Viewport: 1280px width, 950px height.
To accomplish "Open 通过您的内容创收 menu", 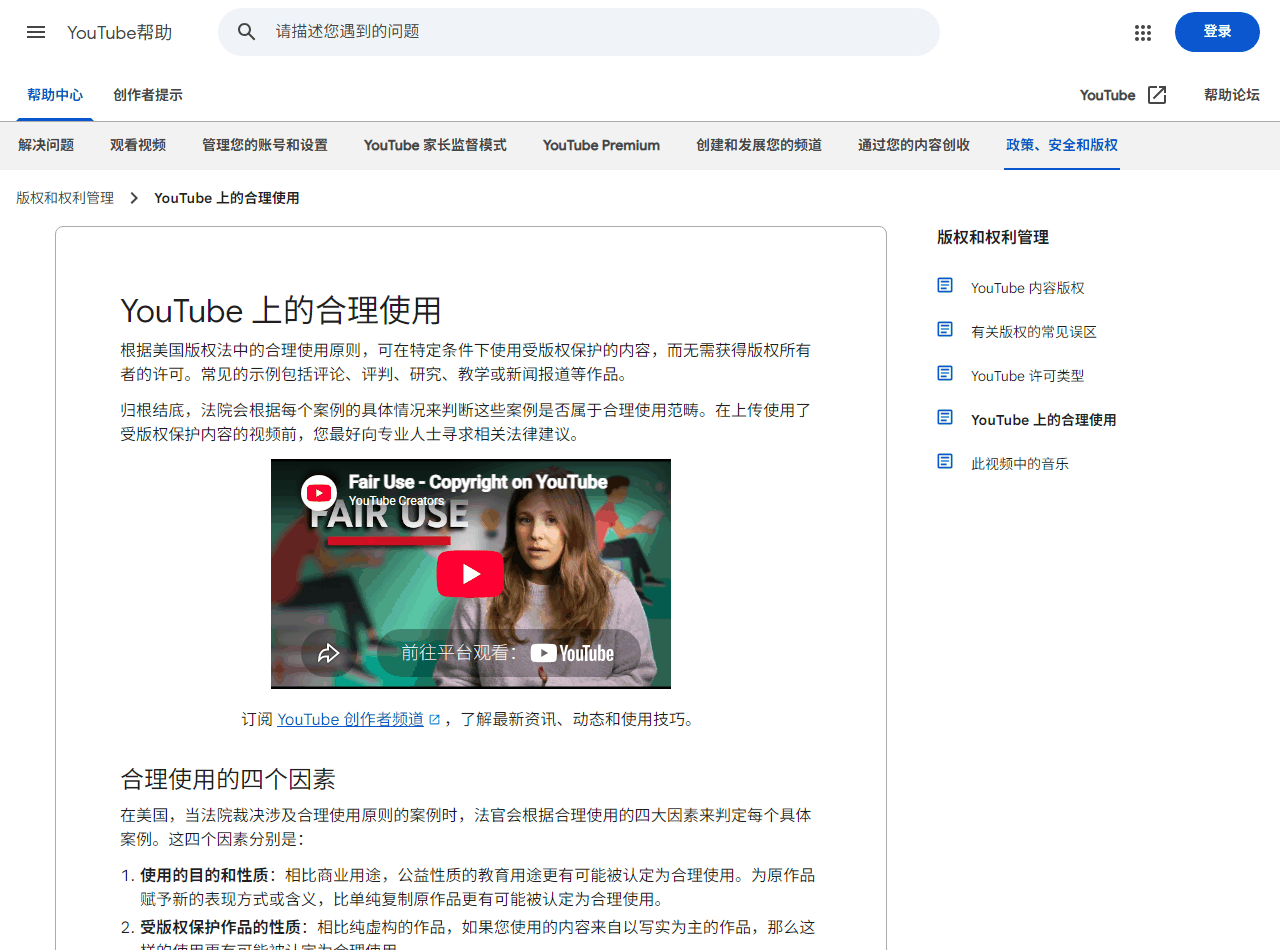I will [x=914, y=145].
